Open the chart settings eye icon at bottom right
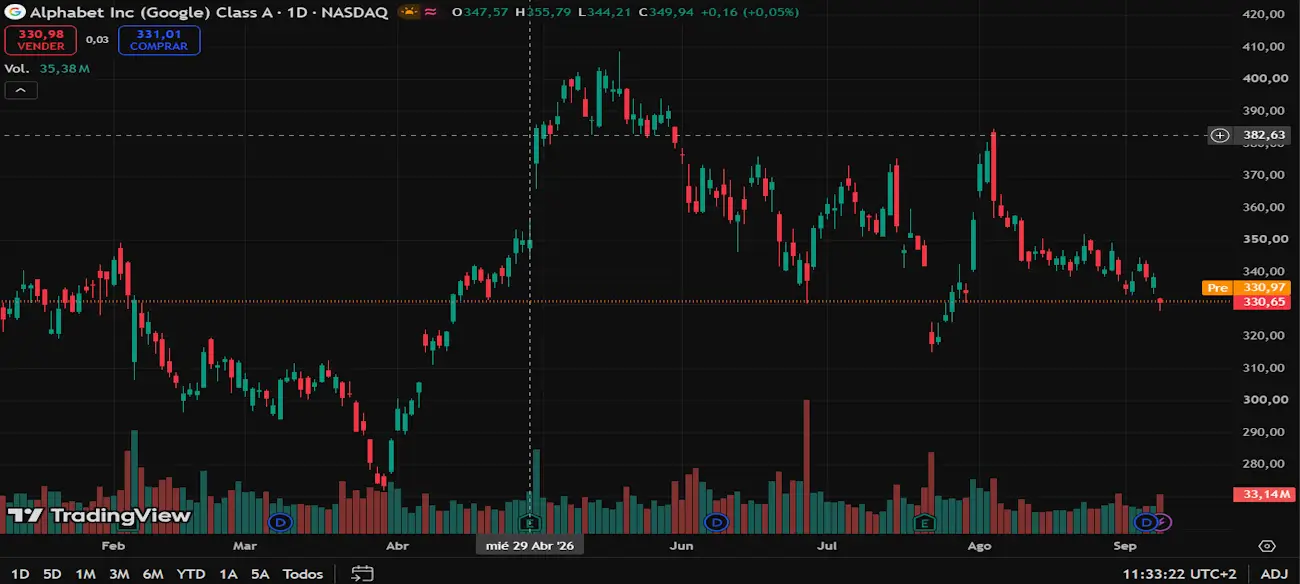The image size is (1300, 584). (1267, 546)
